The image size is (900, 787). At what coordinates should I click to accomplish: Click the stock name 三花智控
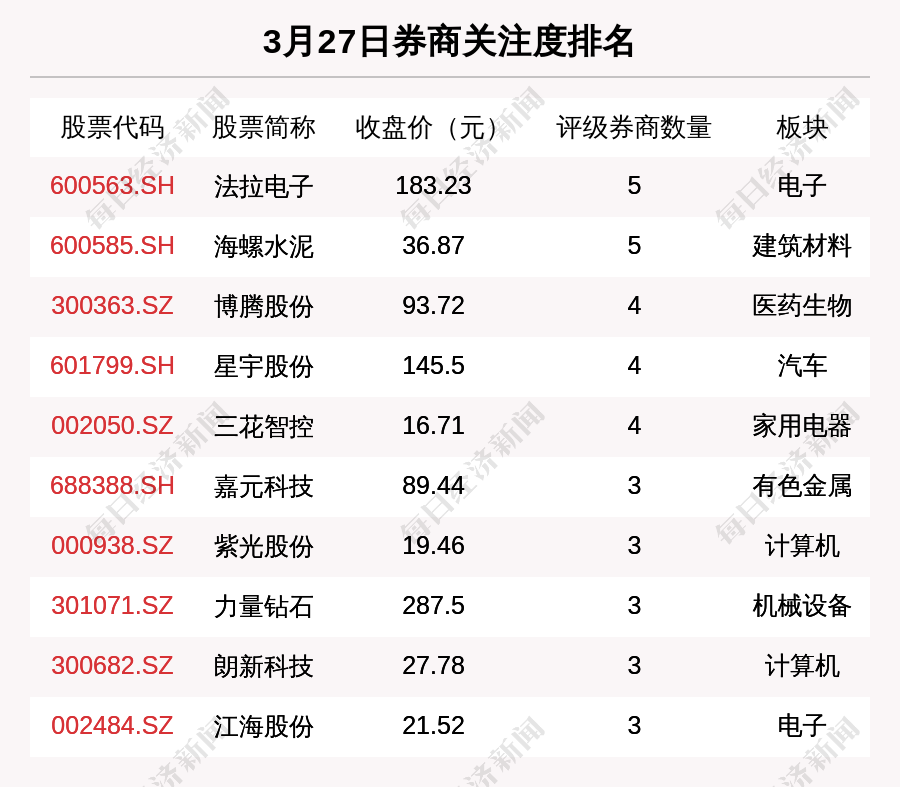point(263,426)
